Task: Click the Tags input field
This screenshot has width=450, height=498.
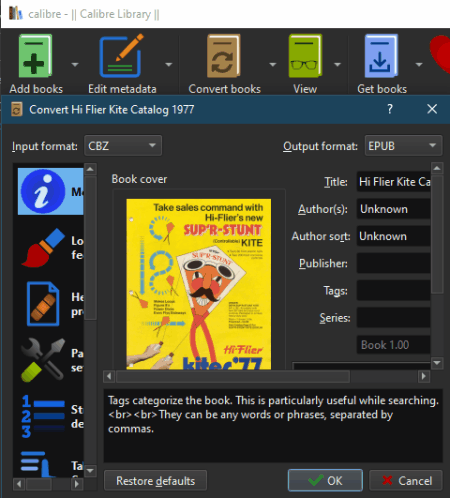Action: (x=394, y=291)
